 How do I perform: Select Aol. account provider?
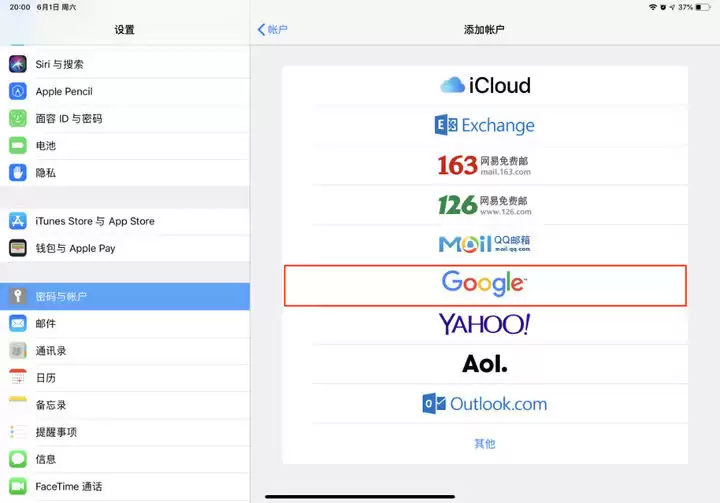coord(485,364)
